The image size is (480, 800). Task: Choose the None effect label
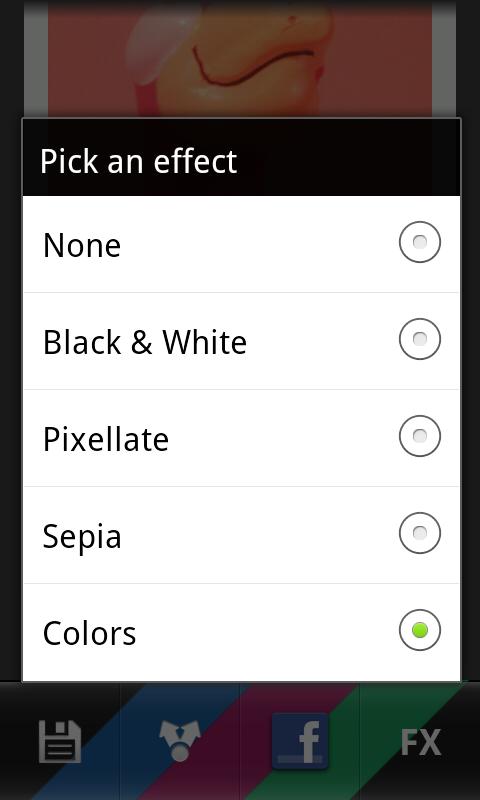(x=82, y=245)
